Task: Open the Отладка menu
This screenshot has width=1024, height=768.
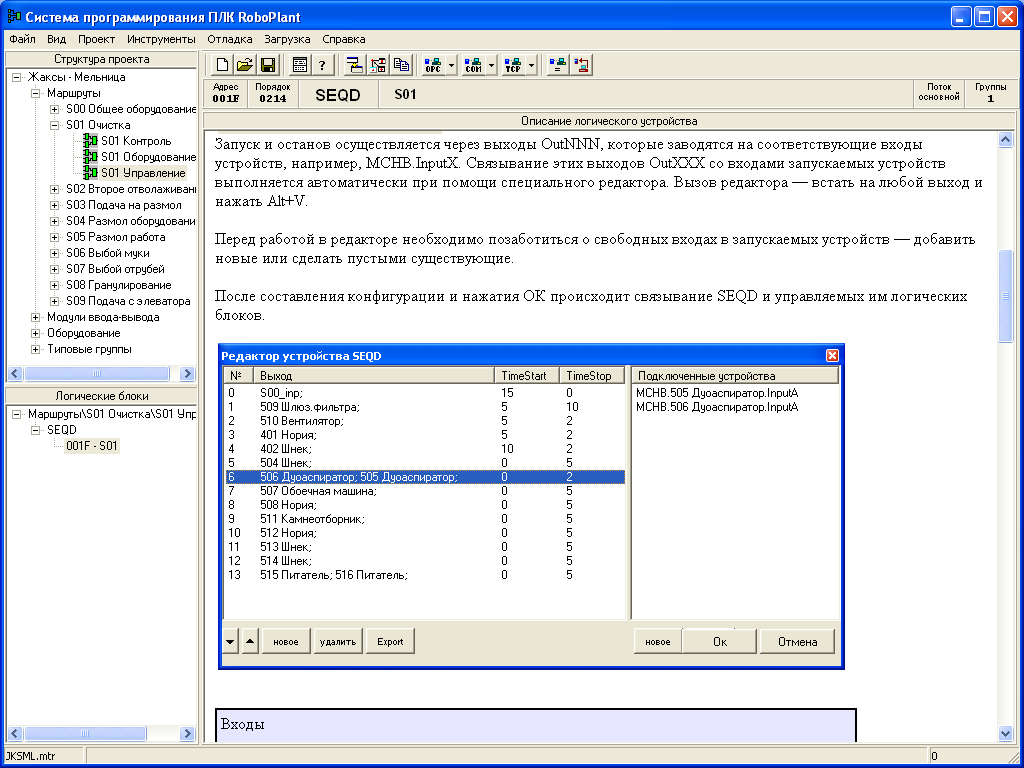Action: [x=229, y=39]
